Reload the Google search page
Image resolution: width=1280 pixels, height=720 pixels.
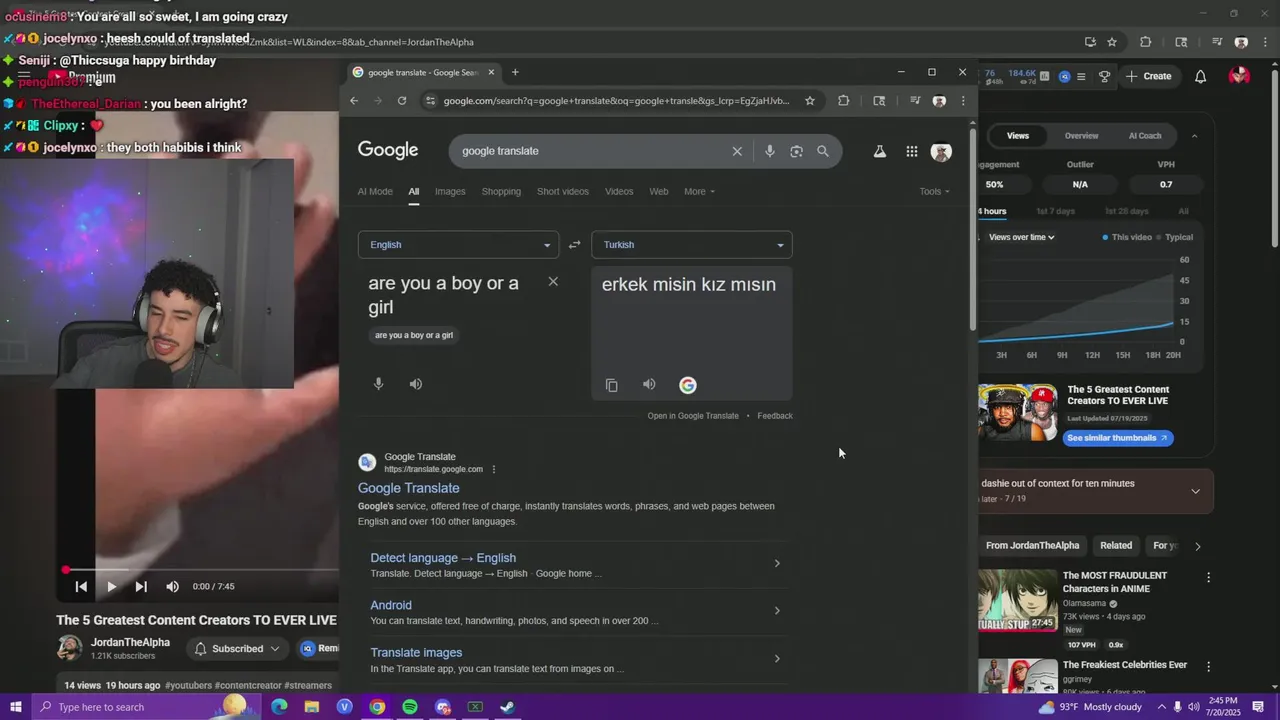[x=402, y=101]
